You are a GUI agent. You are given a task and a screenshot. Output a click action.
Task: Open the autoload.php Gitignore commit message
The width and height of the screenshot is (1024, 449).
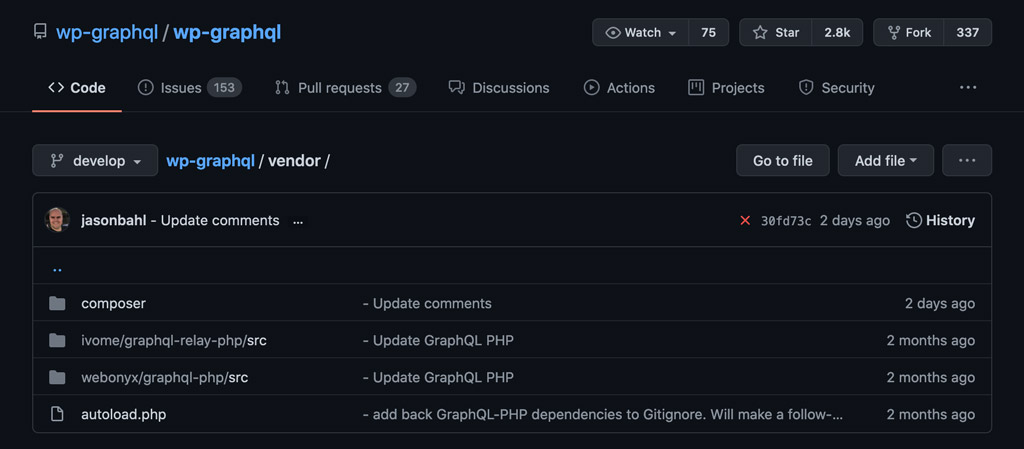pos(603,414)
